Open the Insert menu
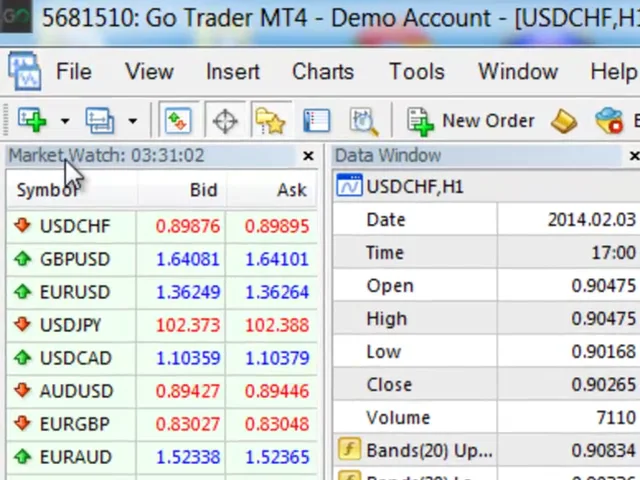The image size is (640, 480). [233, 72]
